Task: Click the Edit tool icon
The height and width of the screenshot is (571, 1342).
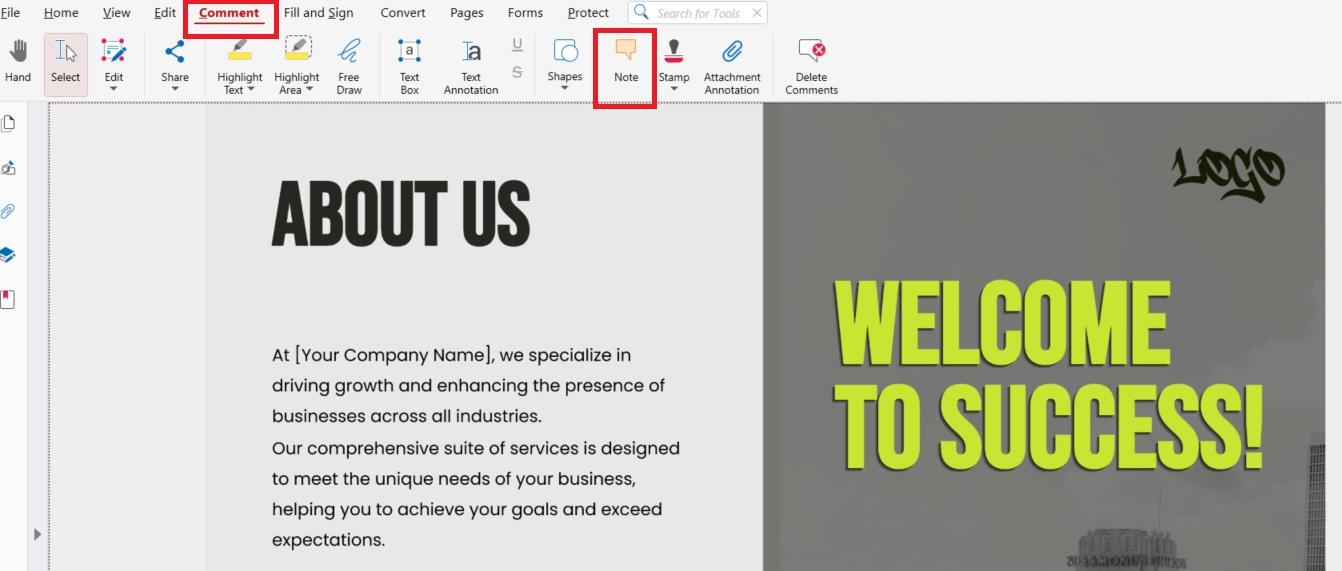Action: click(114, 52)
